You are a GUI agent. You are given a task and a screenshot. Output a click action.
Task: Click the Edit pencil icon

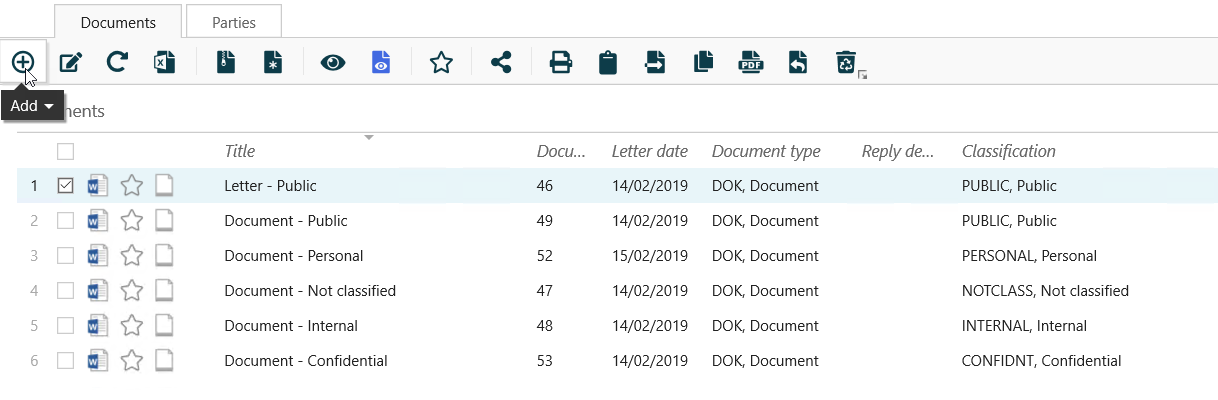pos(70,63)
